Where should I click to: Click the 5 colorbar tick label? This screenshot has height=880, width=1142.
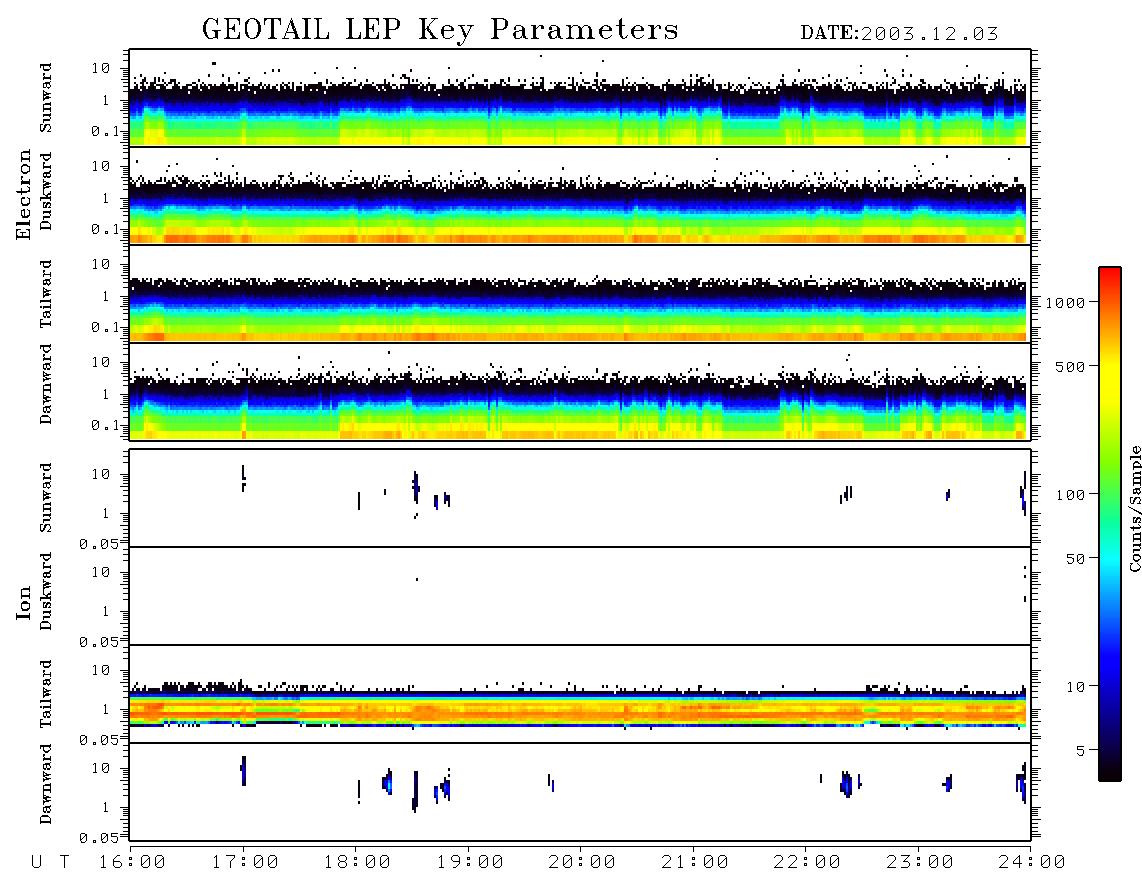[1081, 750]
